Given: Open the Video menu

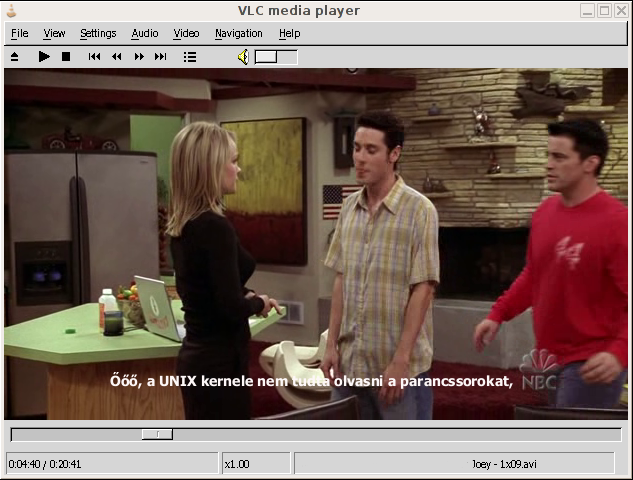Looking at the screenshot, I should pyautogui.click(x=186, y=34).
